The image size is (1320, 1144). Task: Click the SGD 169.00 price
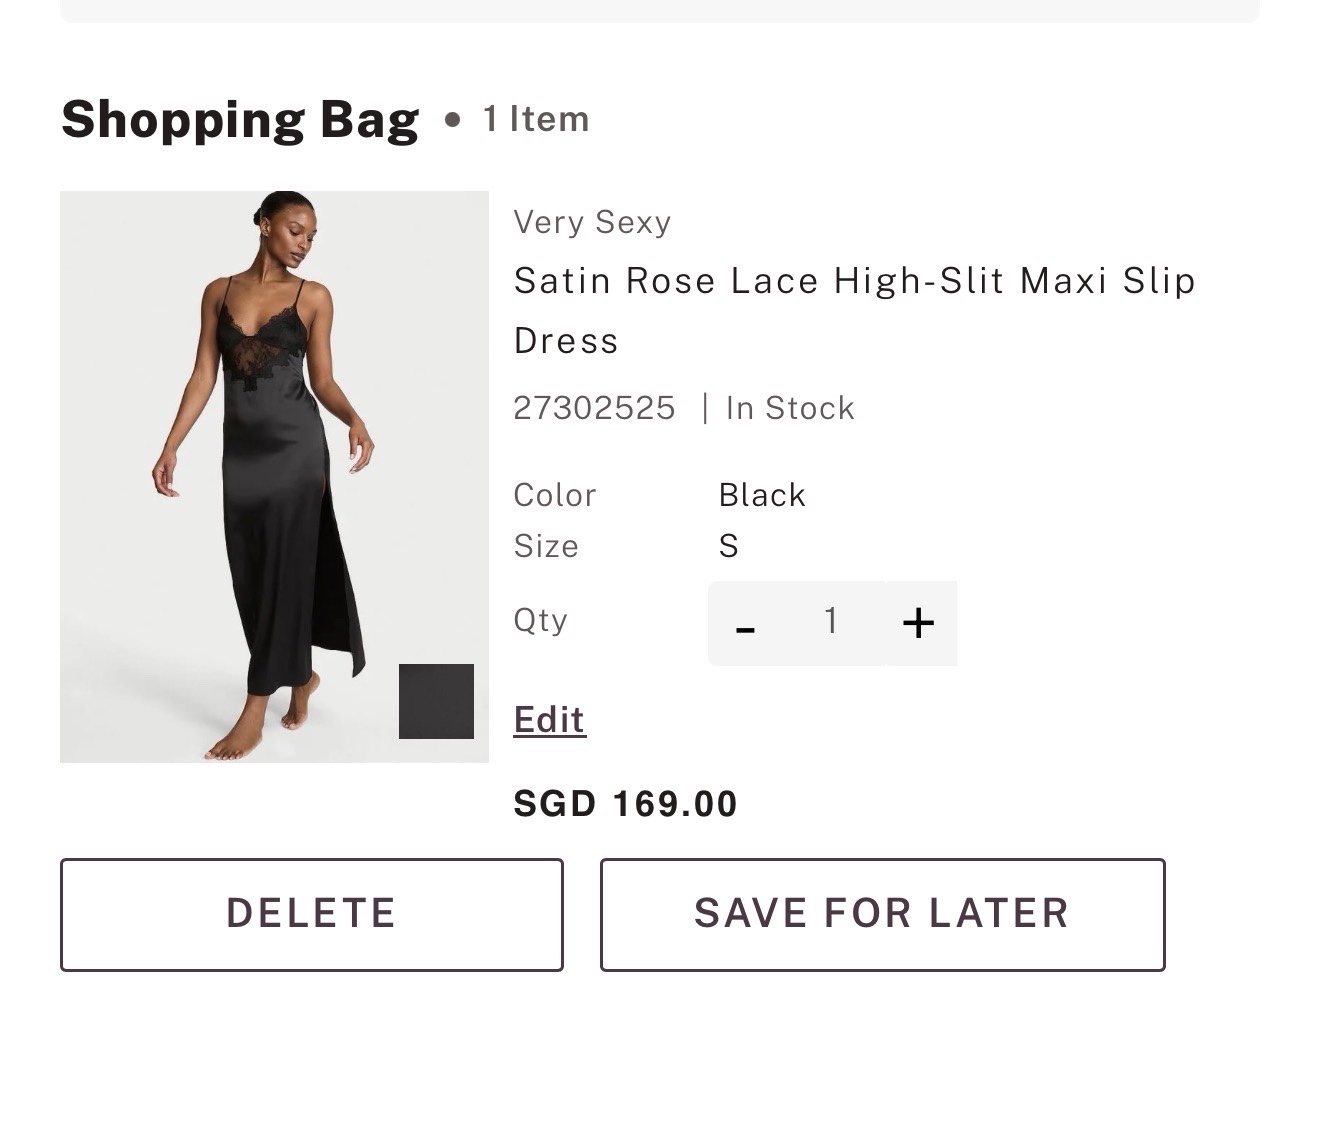point(625,804)
